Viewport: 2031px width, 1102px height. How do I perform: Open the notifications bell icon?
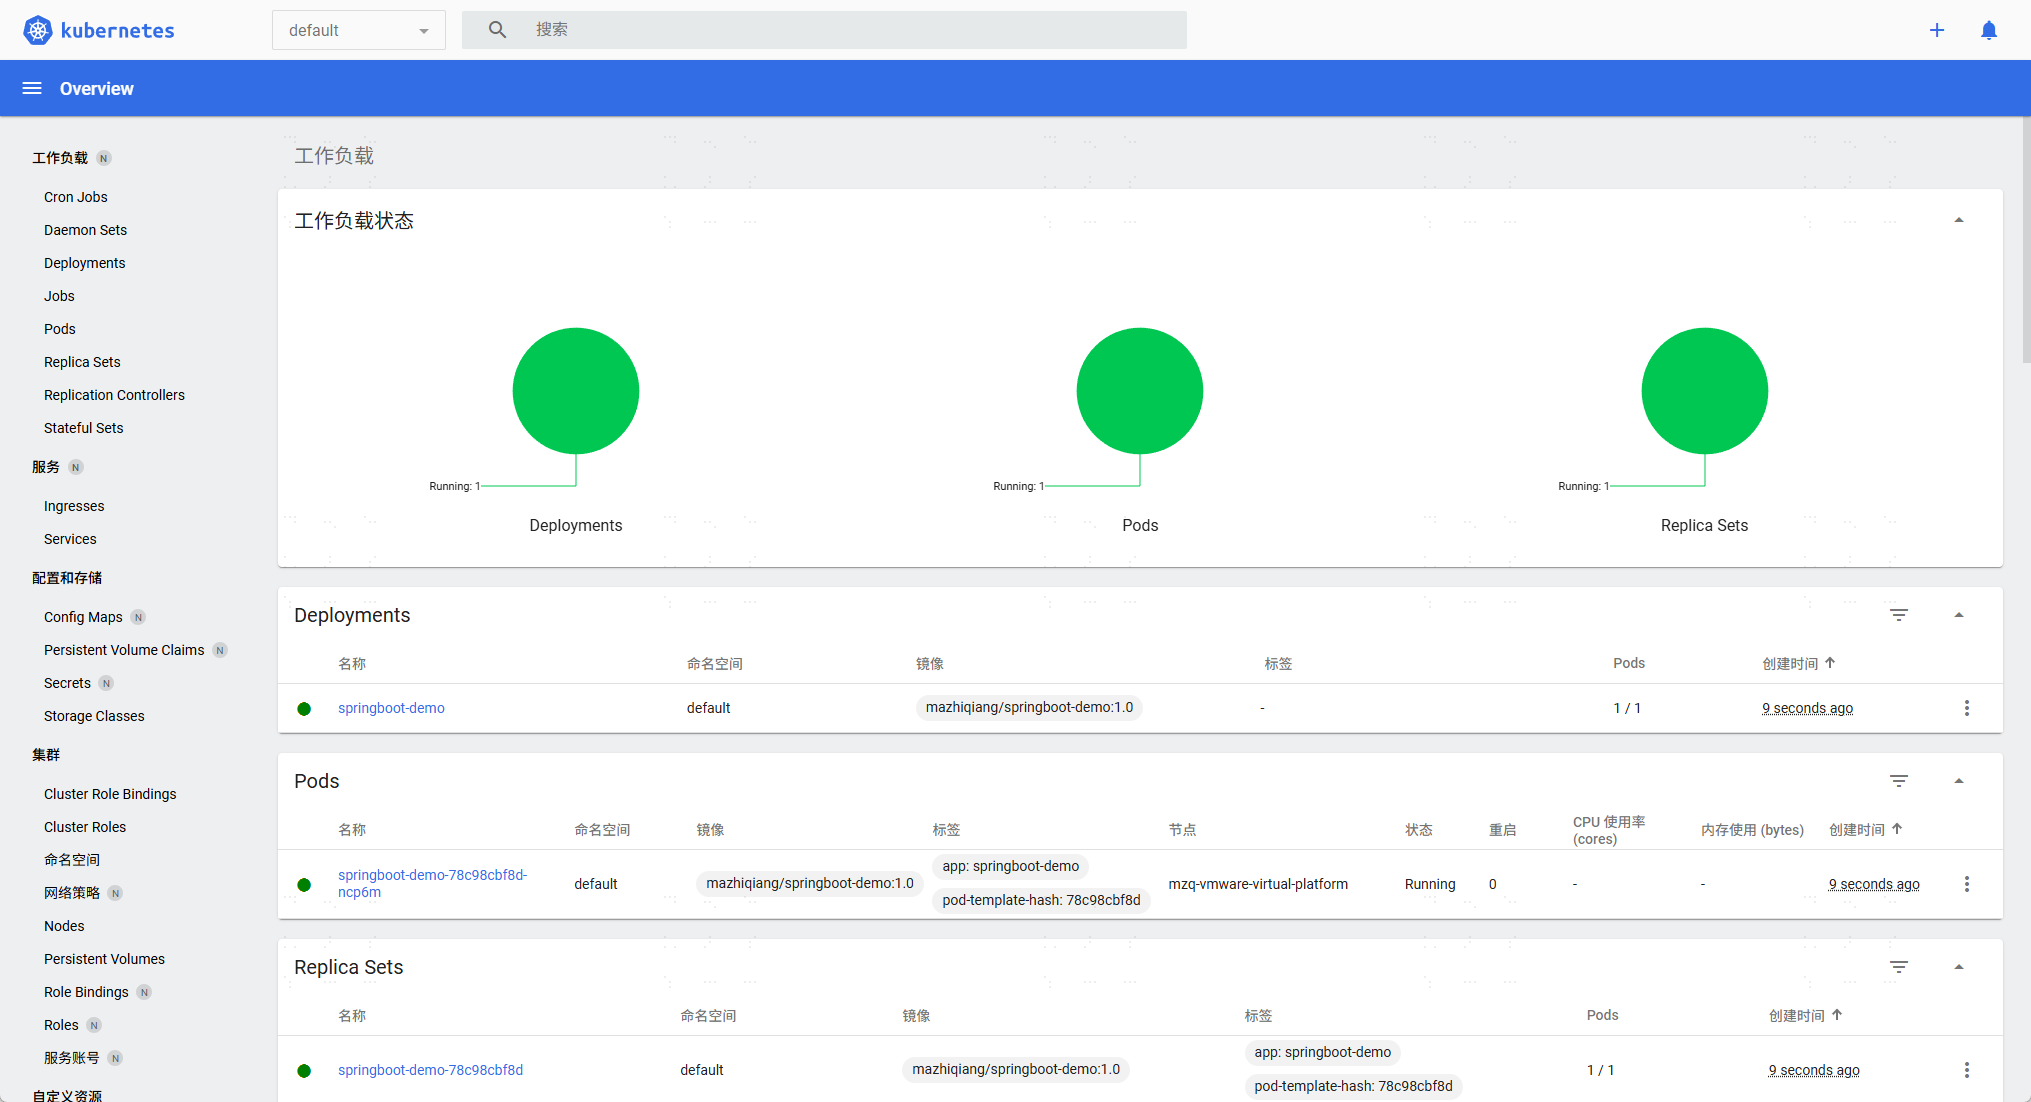pyautogui.click(x=1989, y=30)
